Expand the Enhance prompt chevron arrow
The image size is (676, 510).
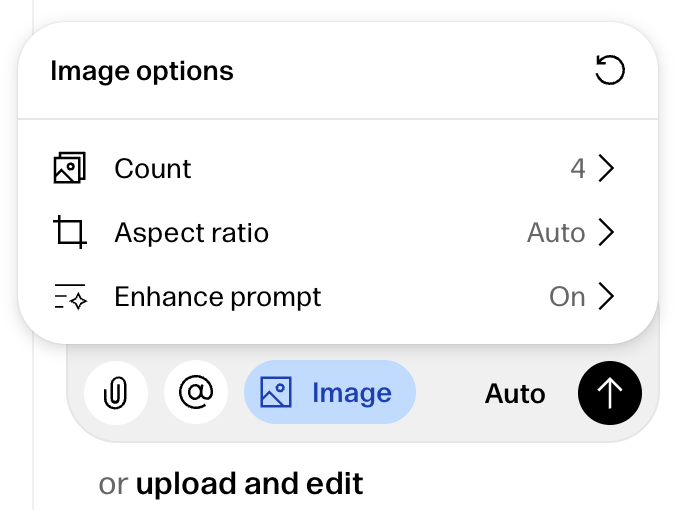coord(605,297)
